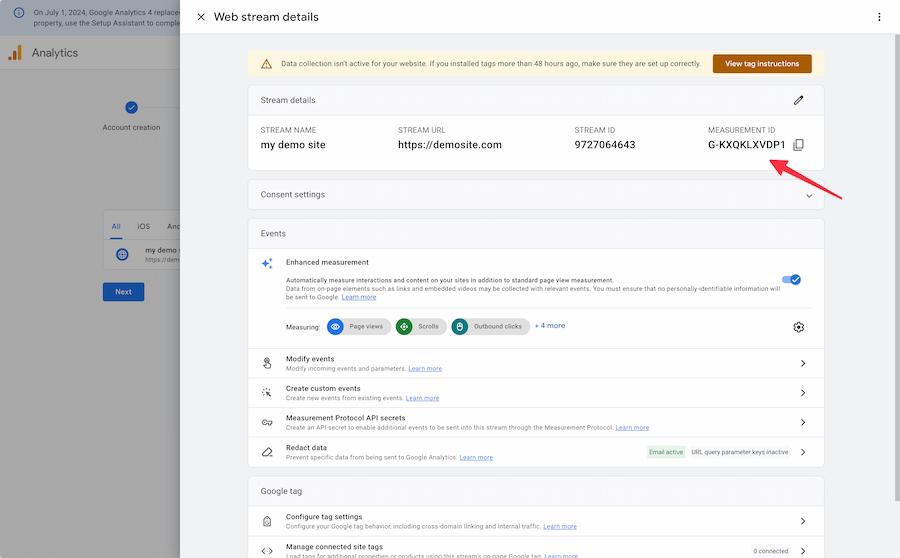The height and width of the screenshot is (558, 900).
Task: Click the Account creation step checkmark
Action: click(131, 107)
